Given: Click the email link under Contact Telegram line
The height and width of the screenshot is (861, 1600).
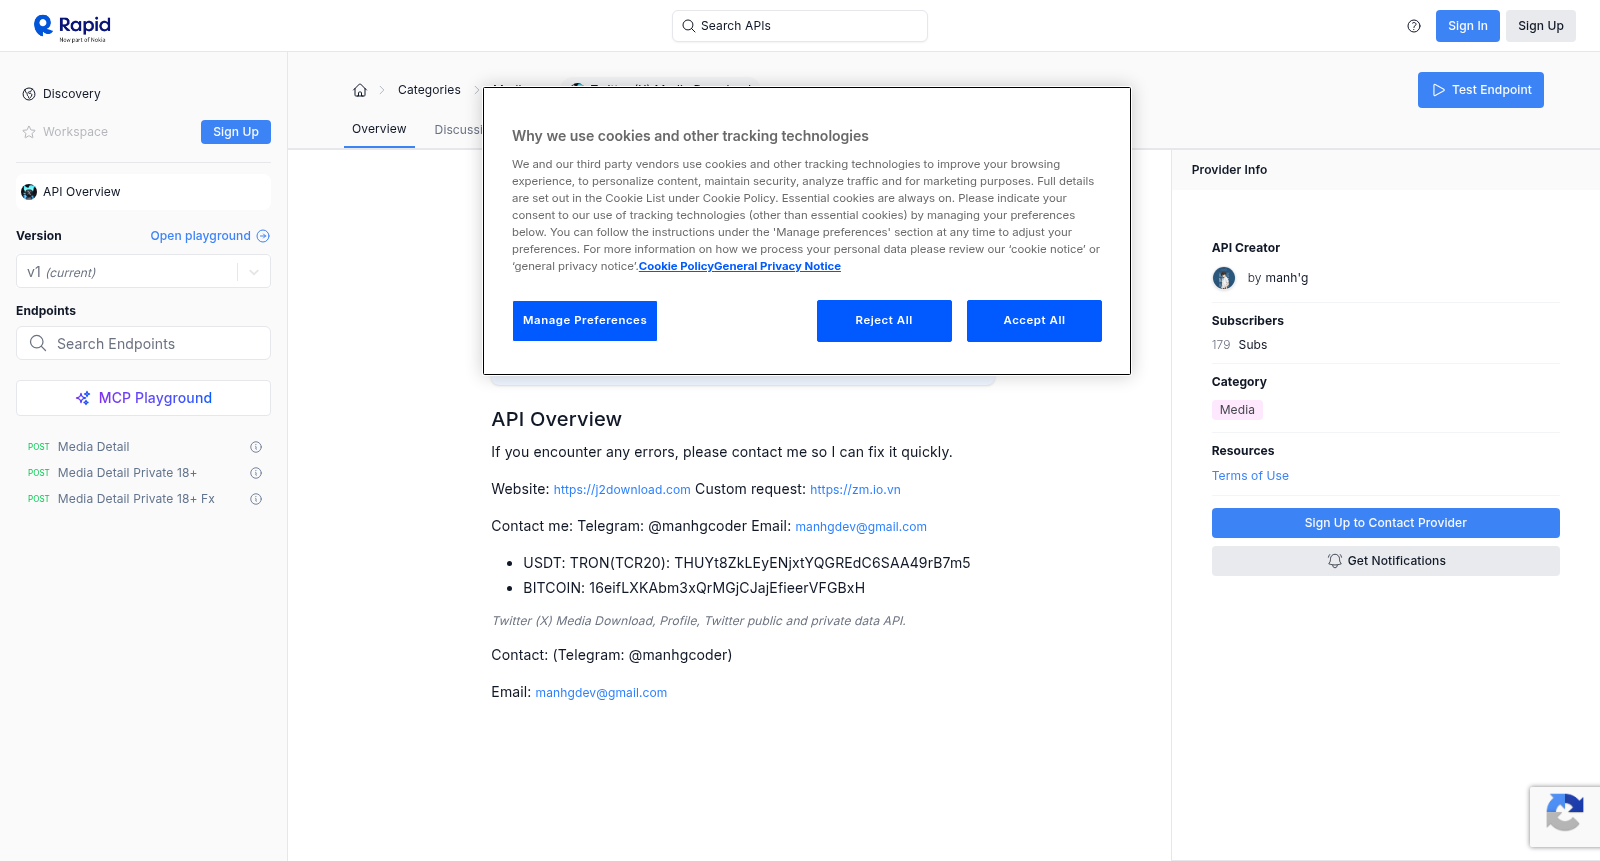Looking at the screenshot, I should click(601, 693).
